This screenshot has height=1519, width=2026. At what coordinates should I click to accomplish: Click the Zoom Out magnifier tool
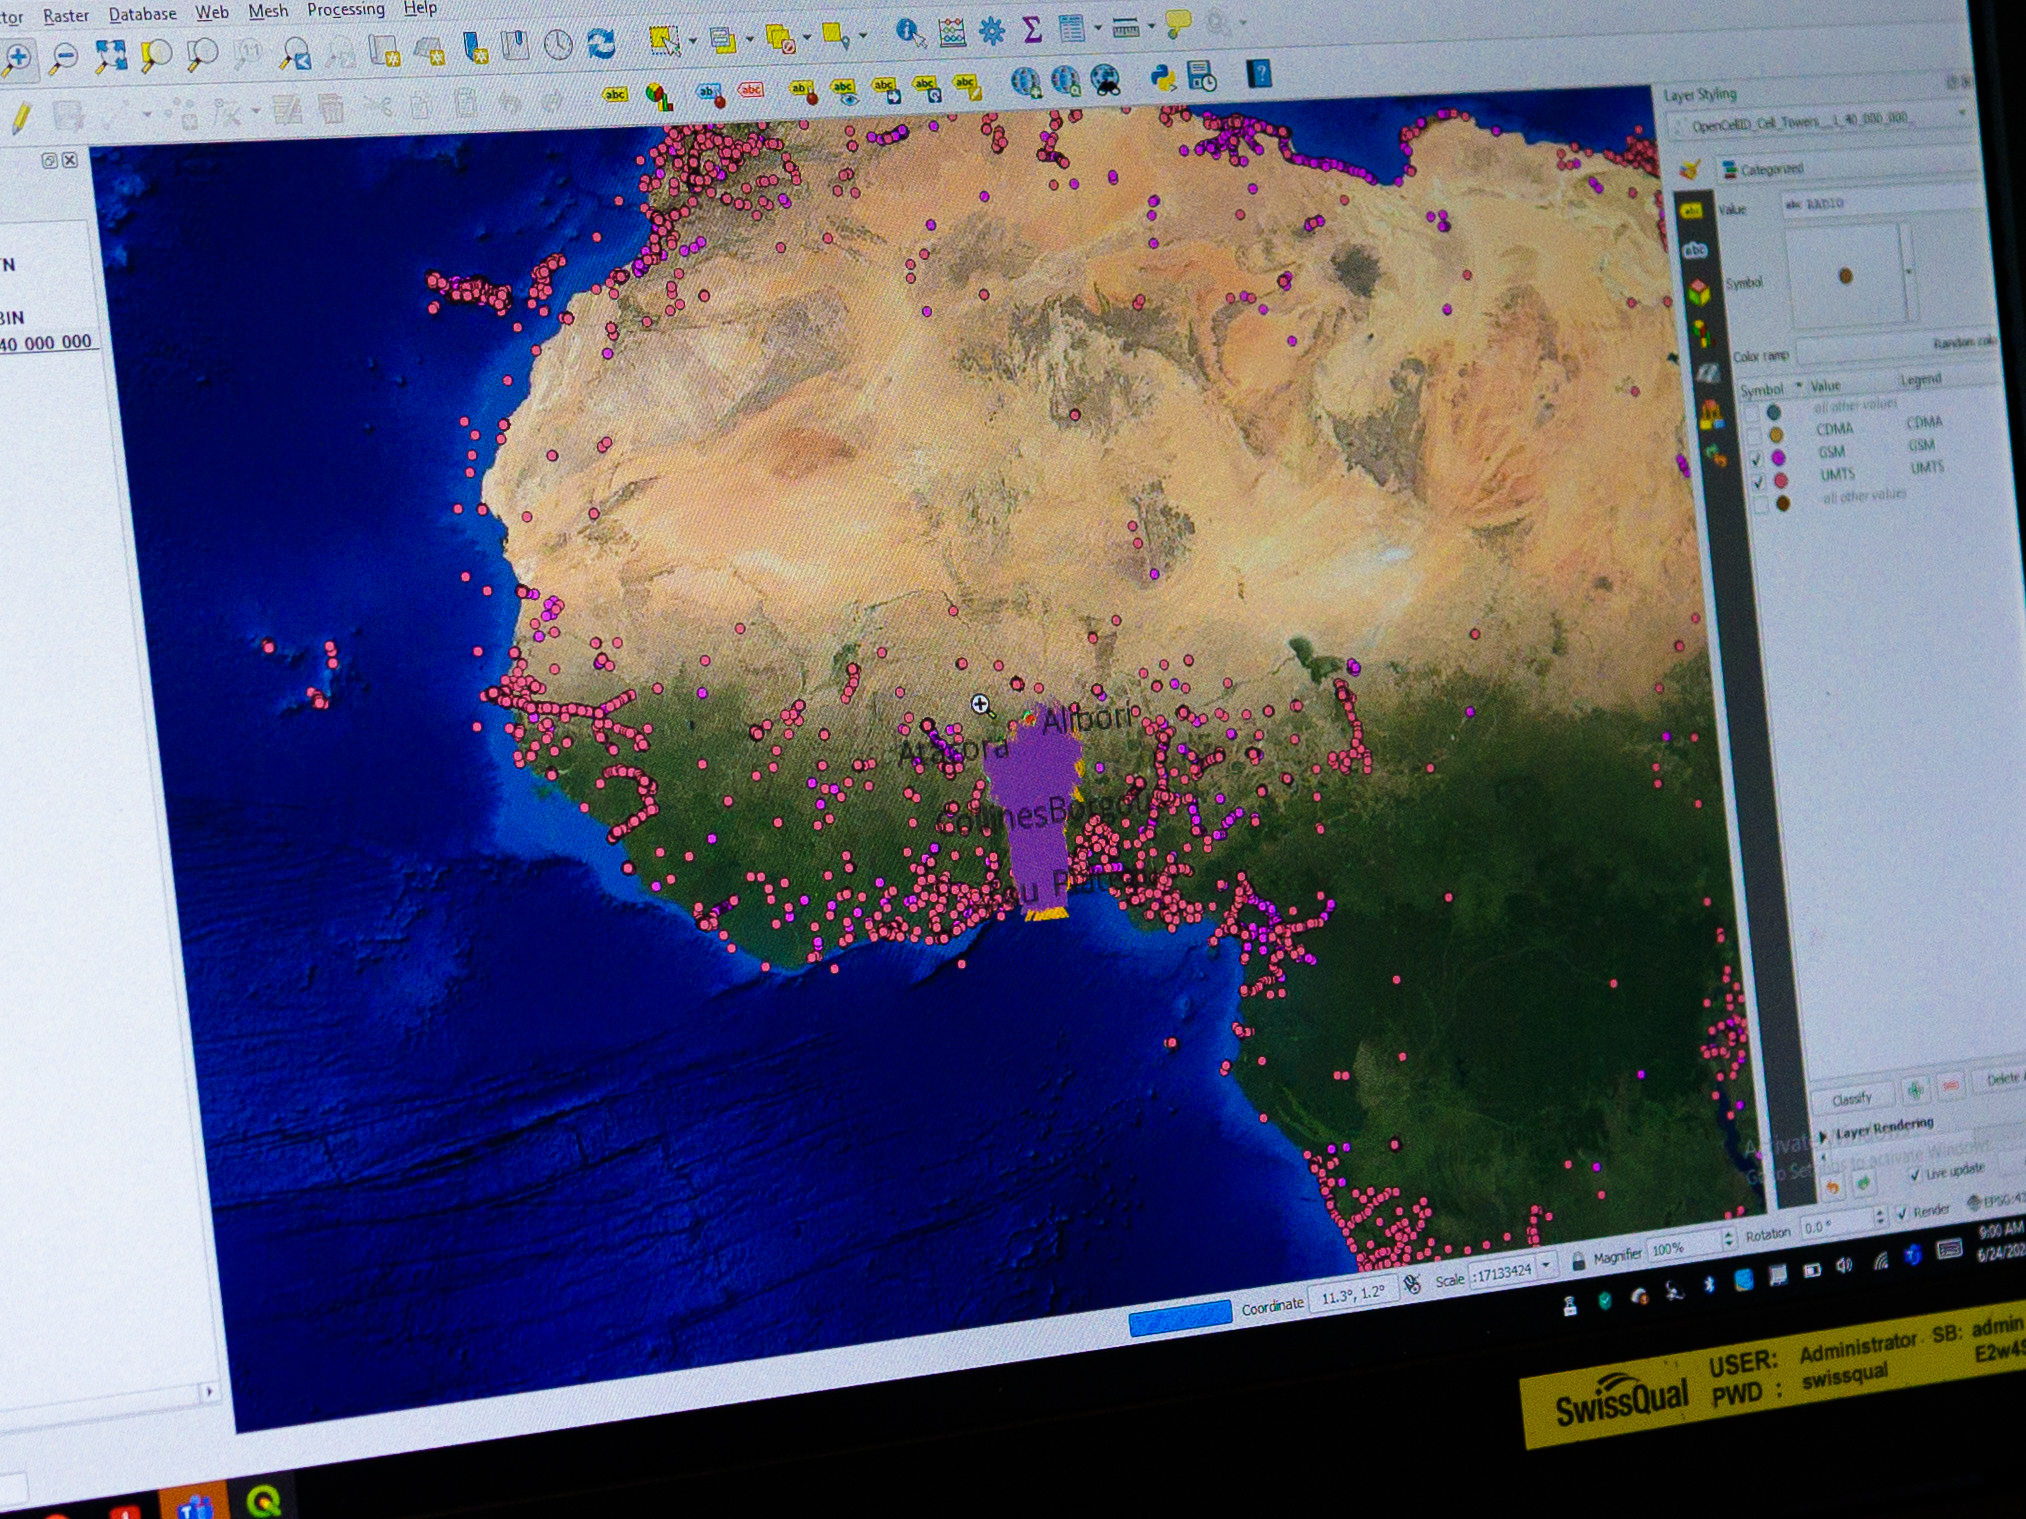point(64,57)
